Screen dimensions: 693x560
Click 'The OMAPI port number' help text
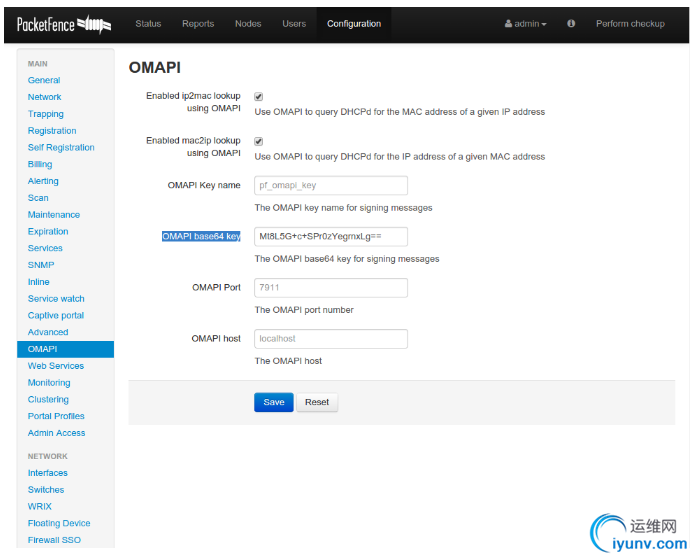coord(304,310)
